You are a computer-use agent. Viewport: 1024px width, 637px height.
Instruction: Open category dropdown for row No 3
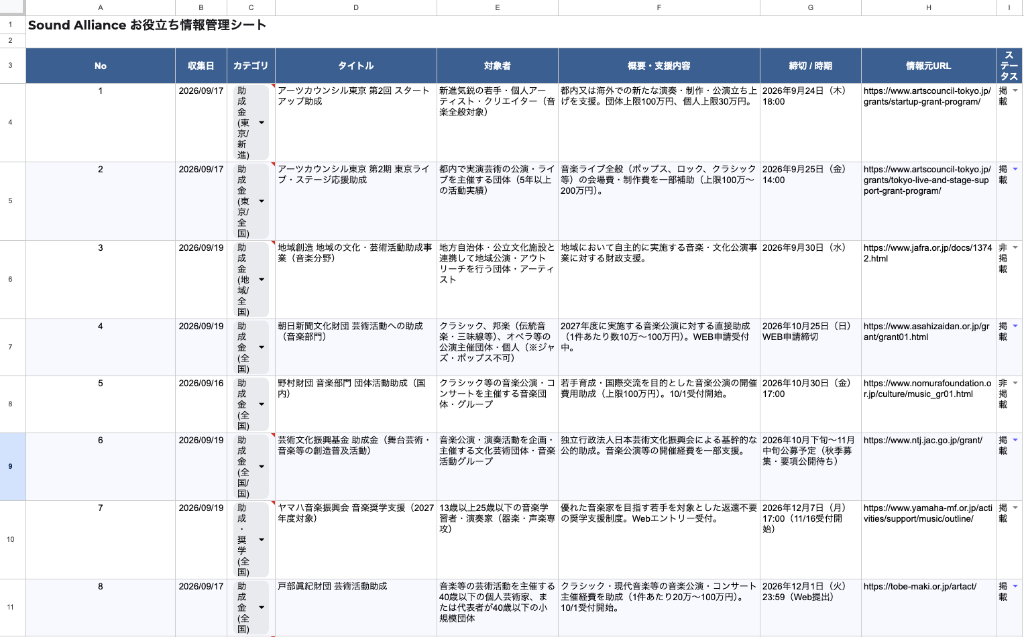[261, 280]
